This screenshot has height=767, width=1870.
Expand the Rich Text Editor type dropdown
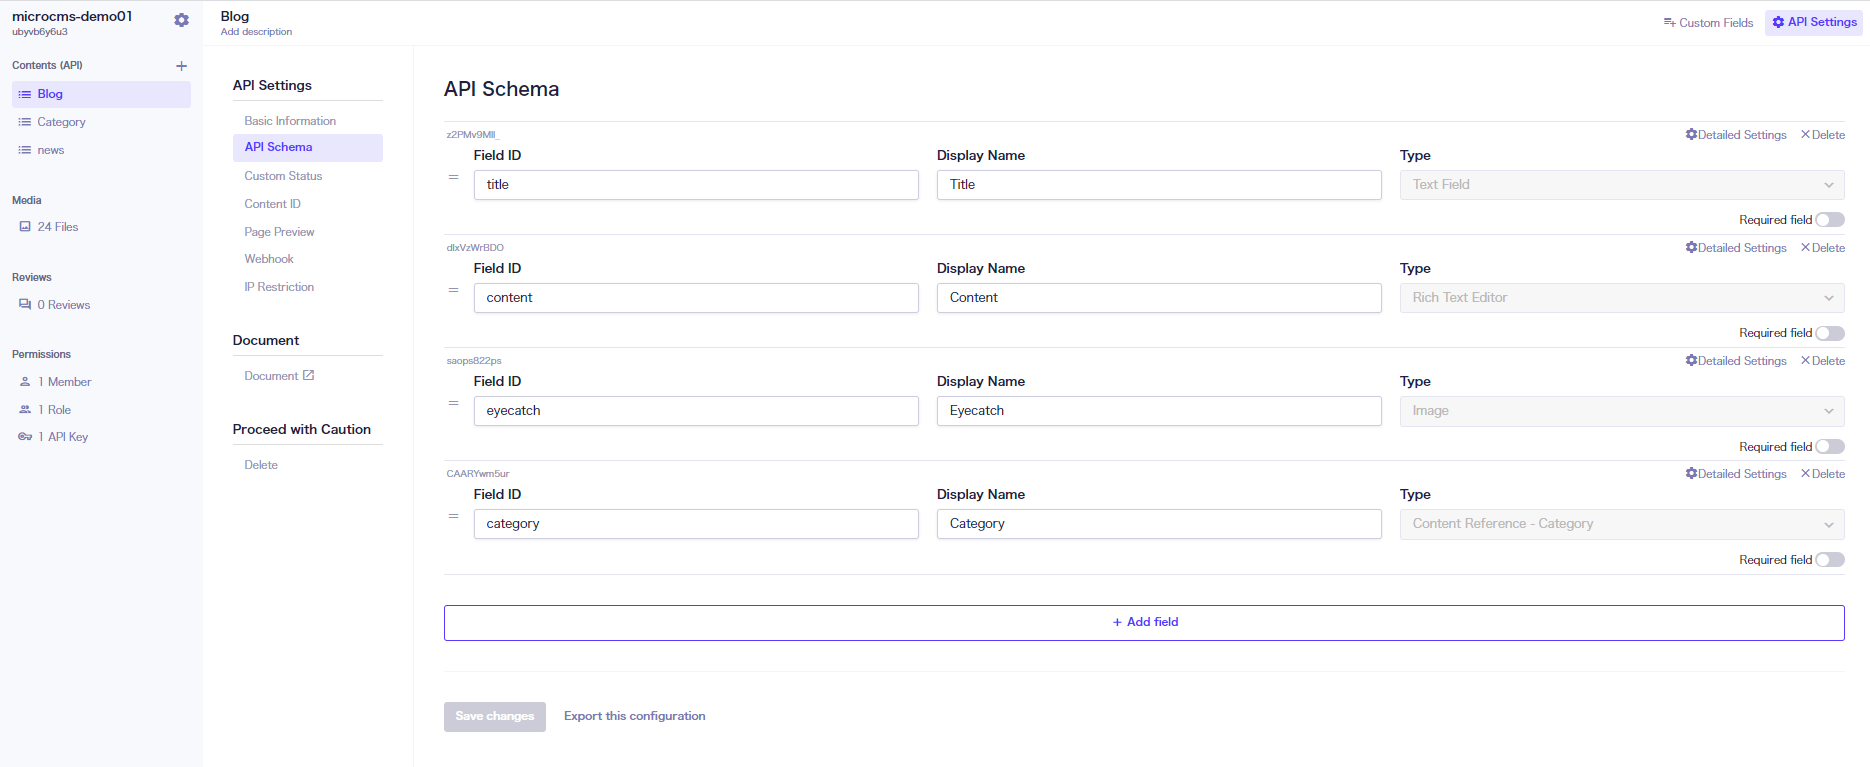(x=1621, y=298)
